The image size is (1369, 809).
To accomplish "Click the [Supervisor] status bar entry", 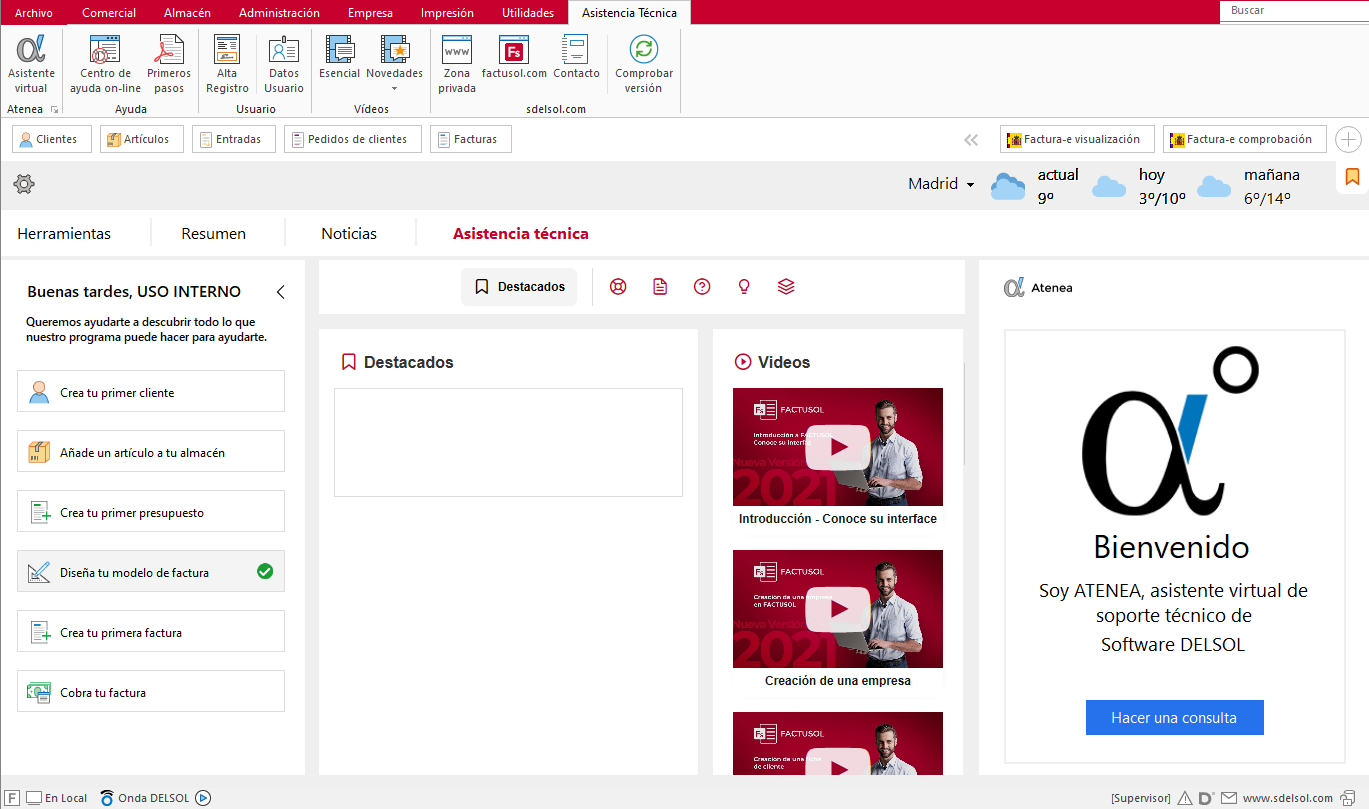I will coord(1140,798).
